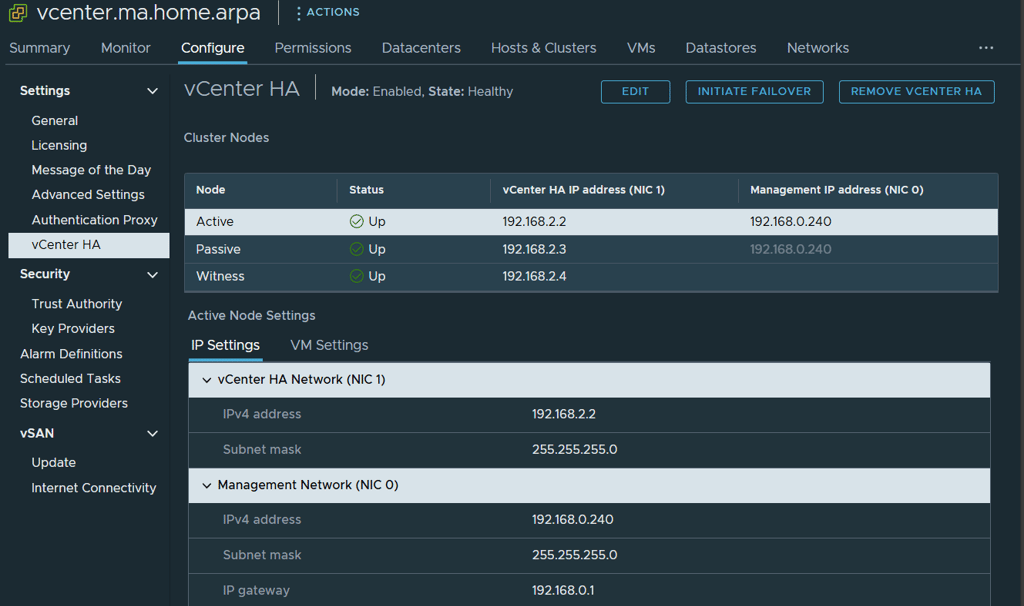1024x606 pixels.
Task: Click the green Up status icon for Active node
Action: 356,222
